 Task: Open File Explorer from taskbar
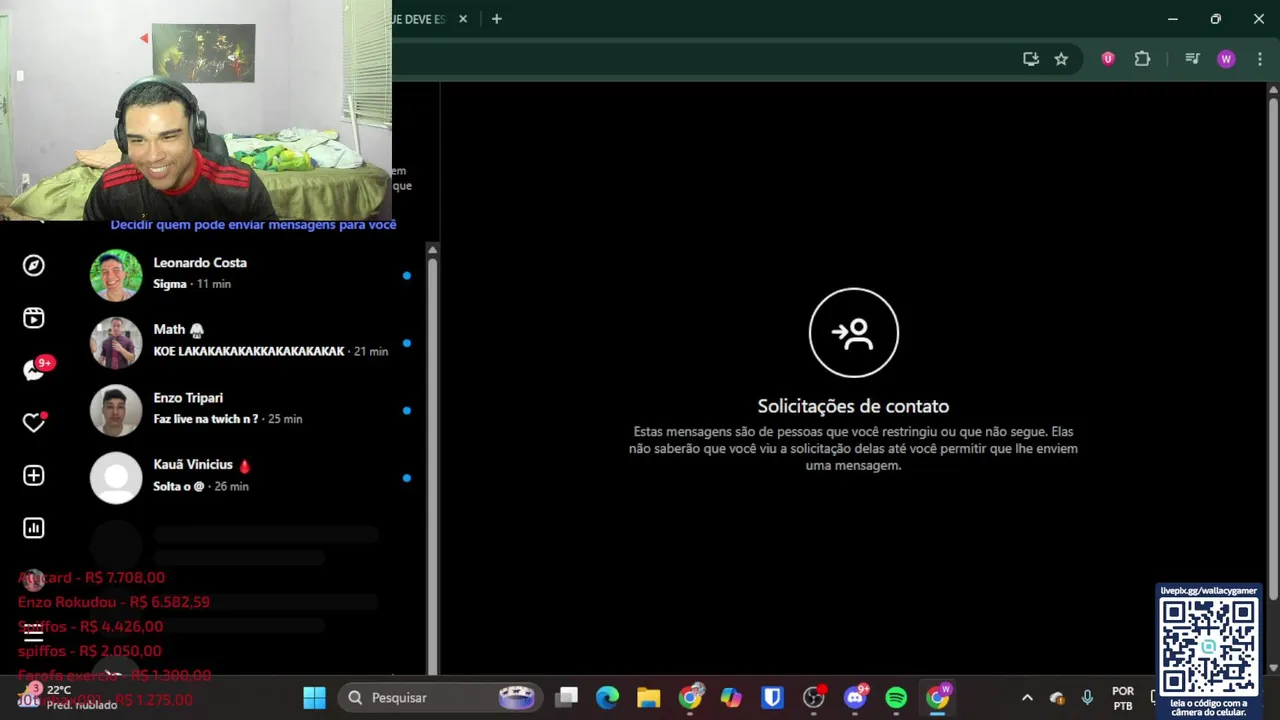pyautogui.click(x=649, y=698)
